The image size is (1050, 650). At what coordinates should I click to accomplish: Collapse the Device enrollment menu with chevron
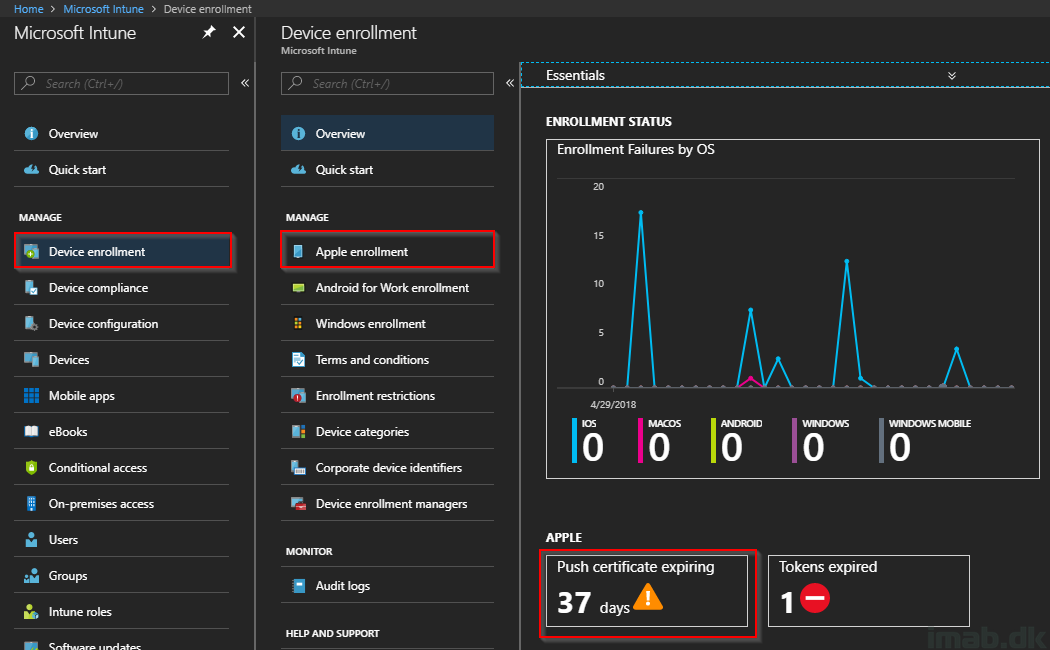click(x=510, y=83)
